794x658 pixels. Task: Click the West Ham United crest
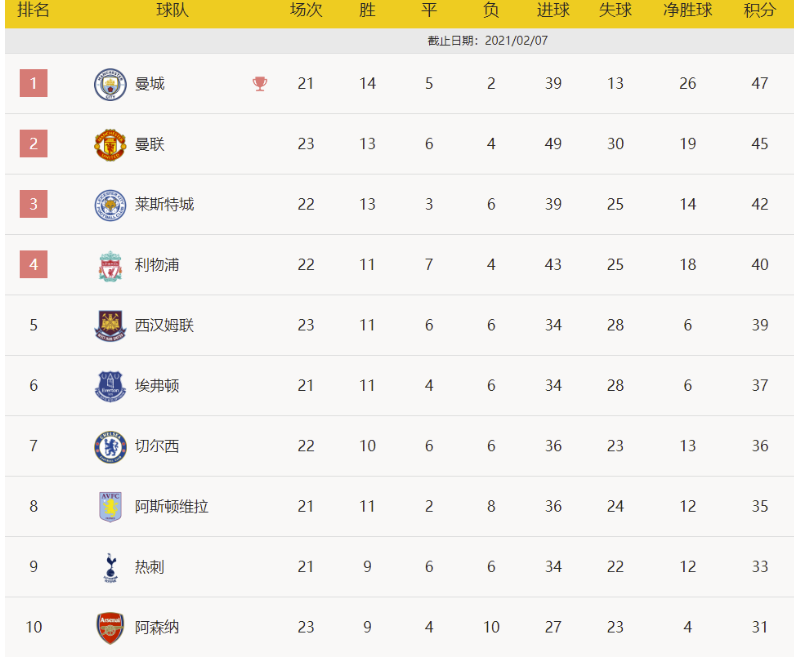tap(109, 325)
